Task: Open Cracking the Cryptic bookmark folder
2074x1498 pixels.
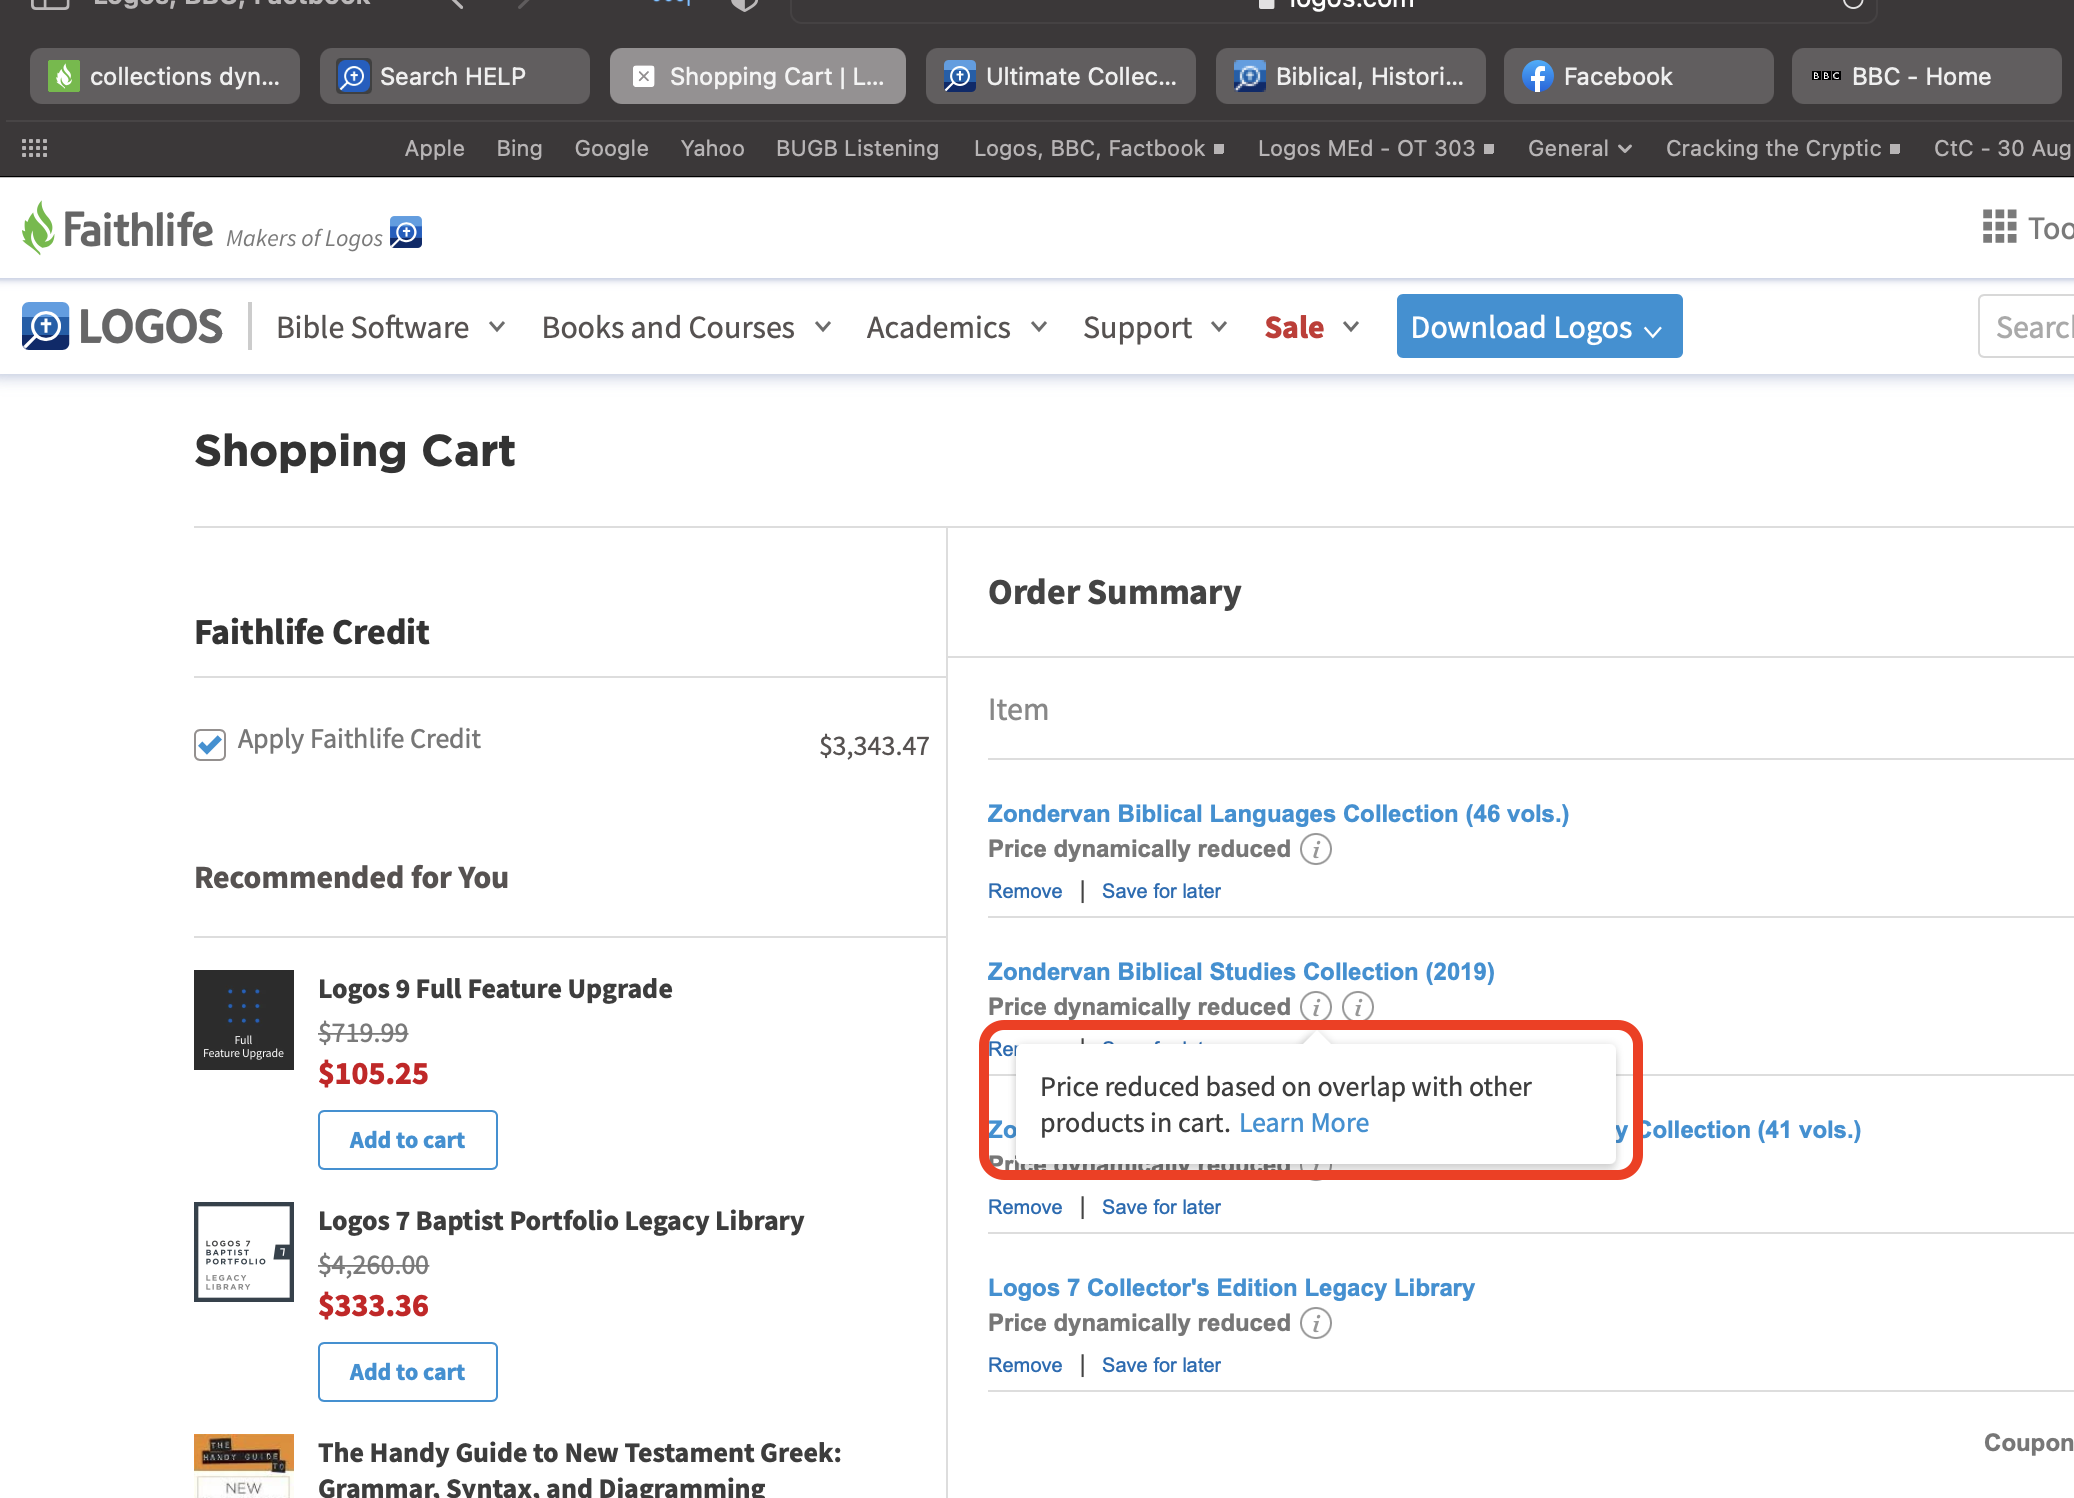Action: pos(1782,148)
